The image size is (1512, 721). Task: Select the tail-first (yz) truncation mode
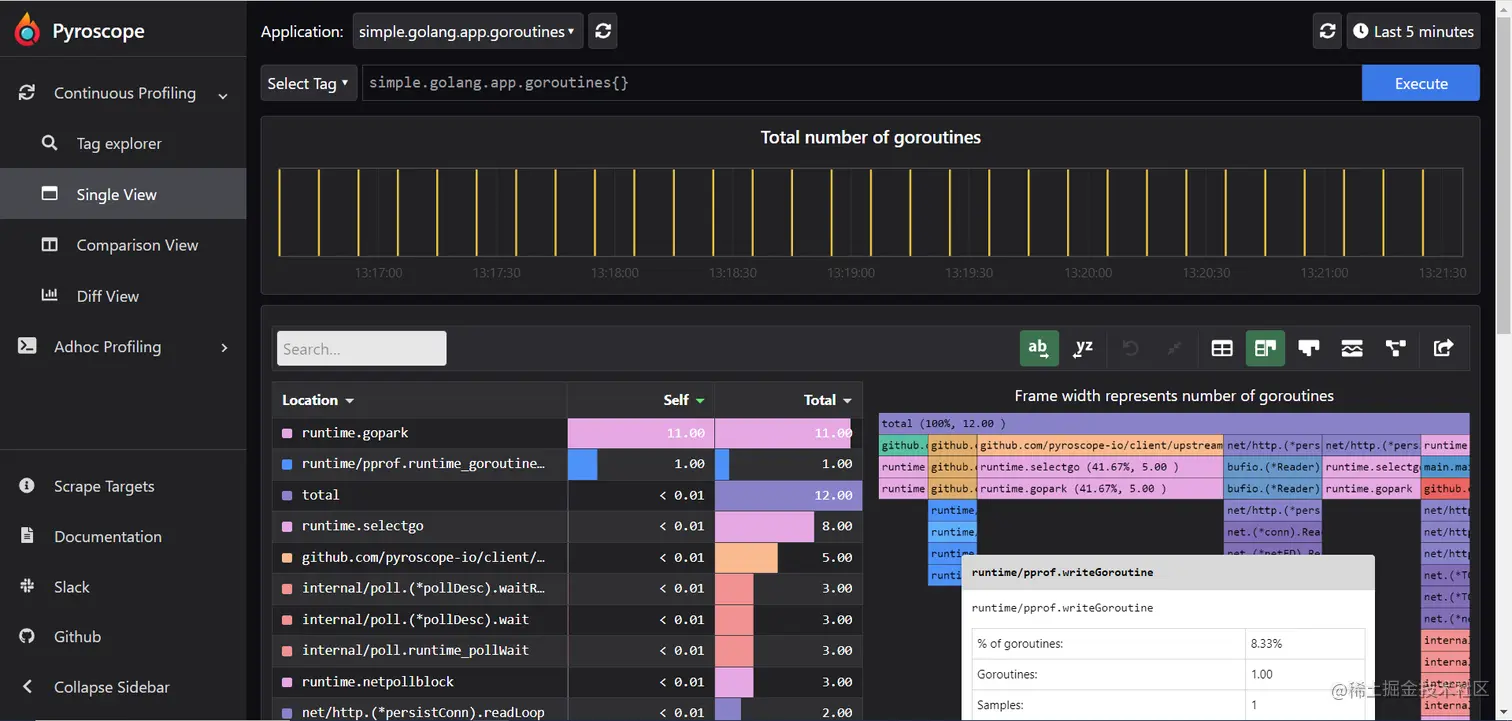pos(1083,348)
